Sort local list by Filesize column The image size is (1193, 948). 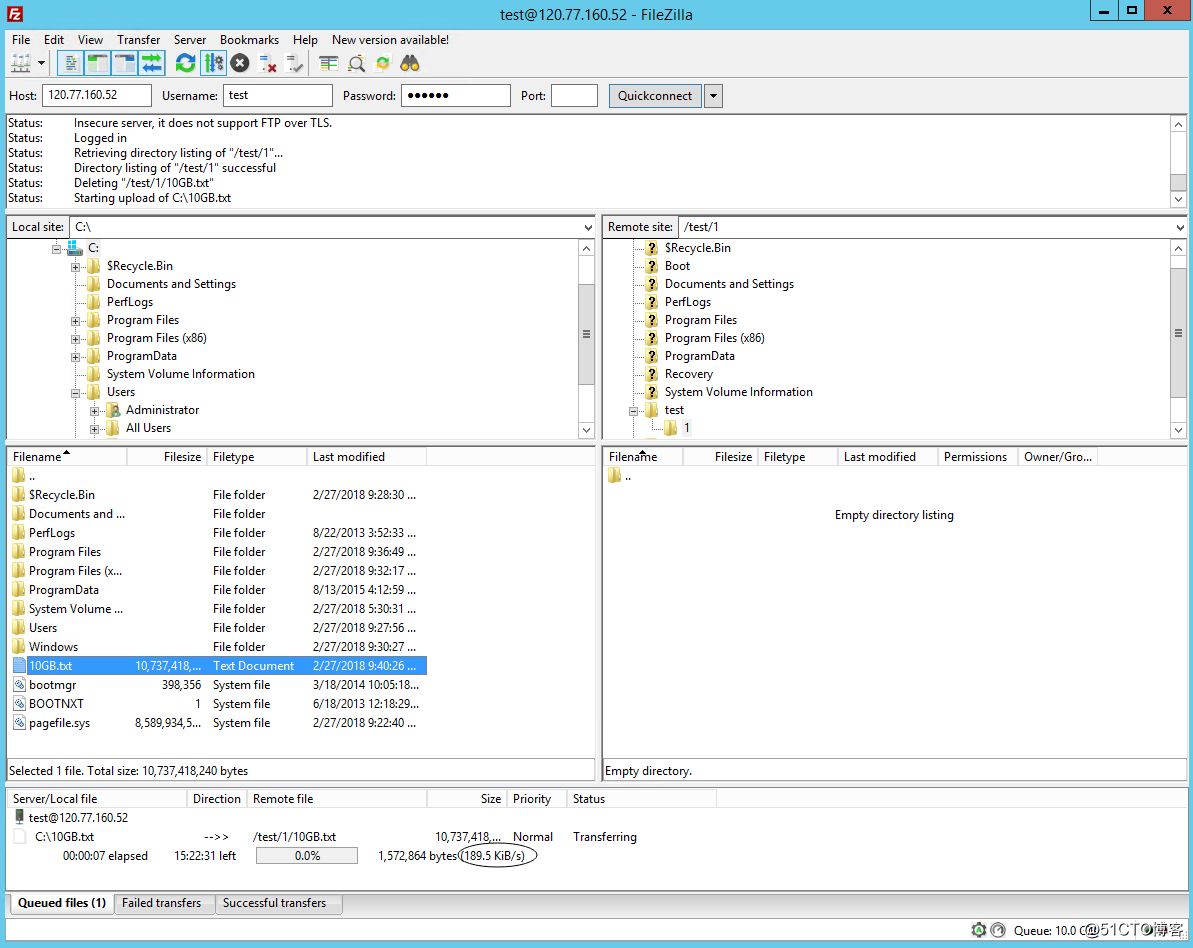(x=167, y=457)
